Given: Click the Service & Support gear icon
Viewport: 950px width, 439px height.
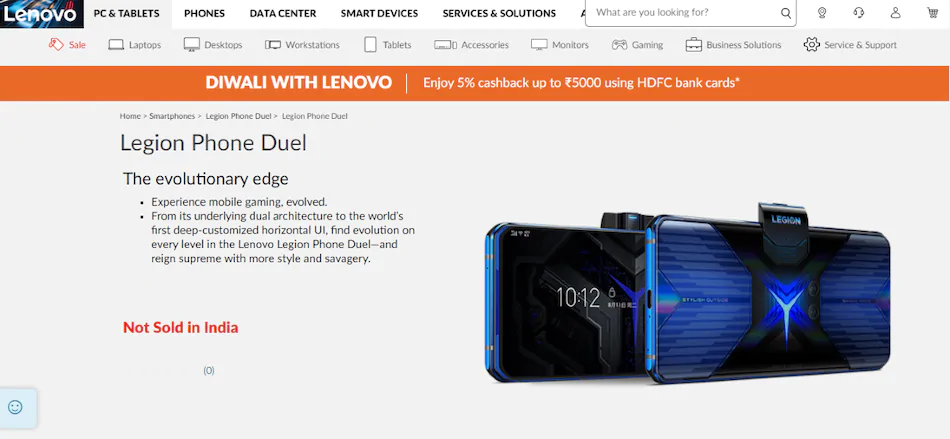Looking at the screenshot, I should (x=811, y=44).
